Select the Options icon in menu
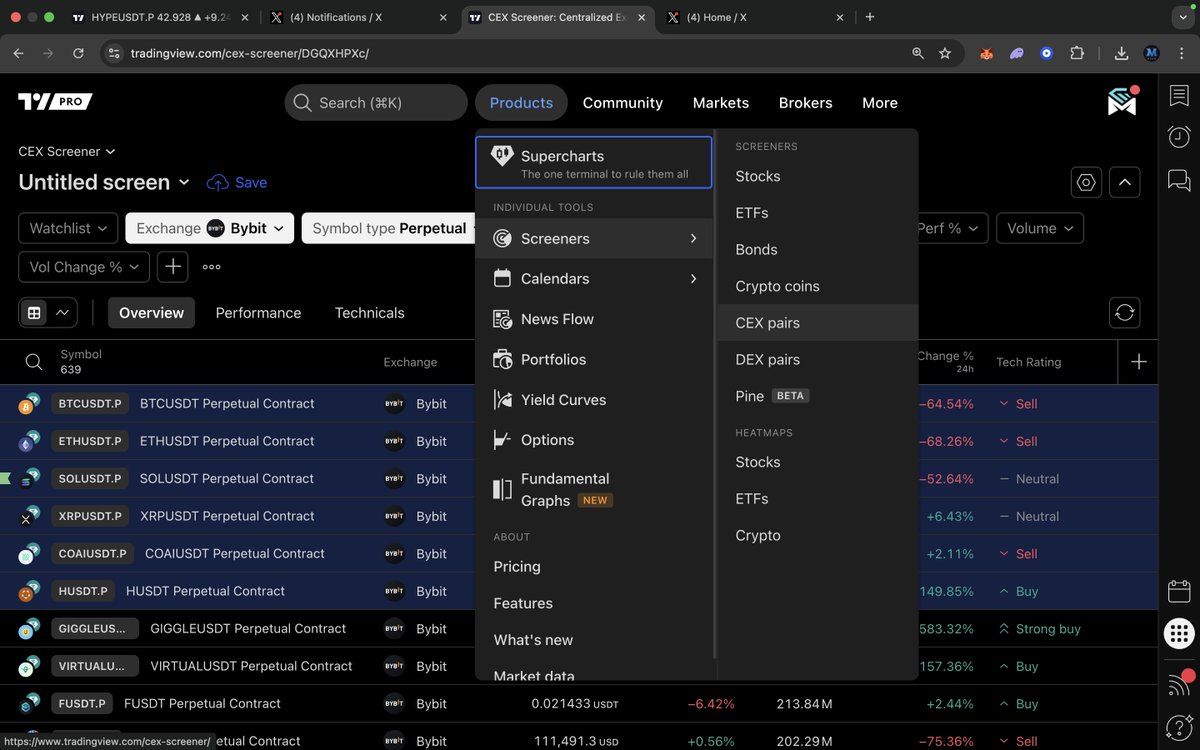The image size is (1200, 750). point(502,440)
